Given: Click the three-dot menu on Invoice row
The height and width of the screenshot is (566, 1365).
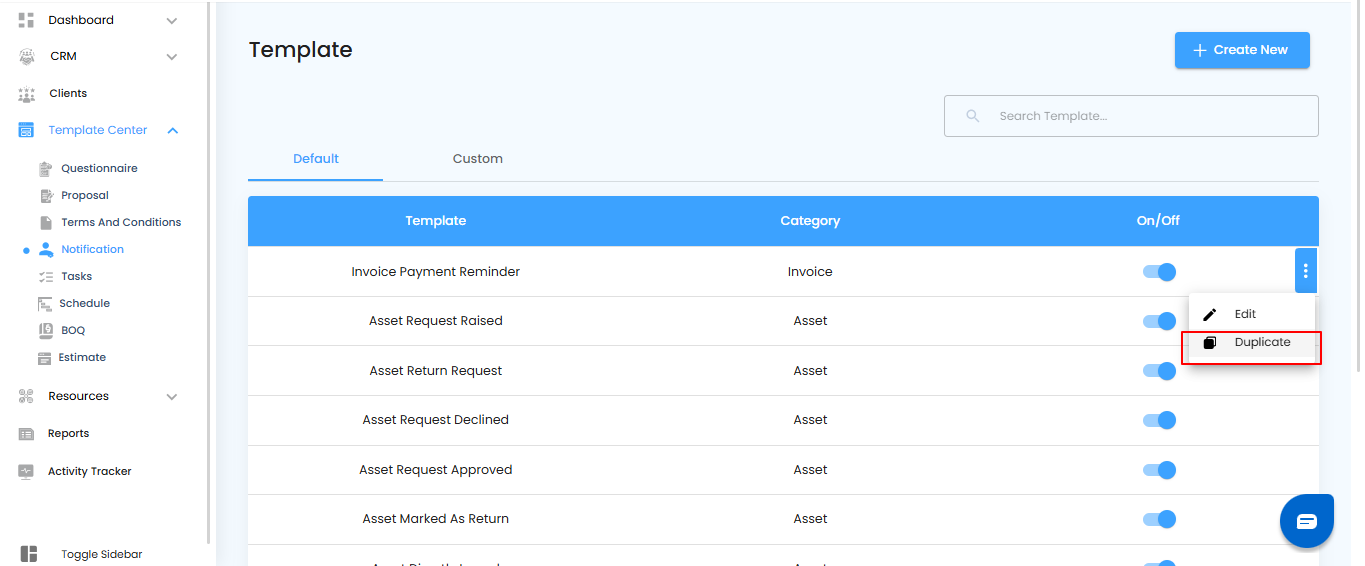Looking at the screenshot, I should coord(1305,271).
